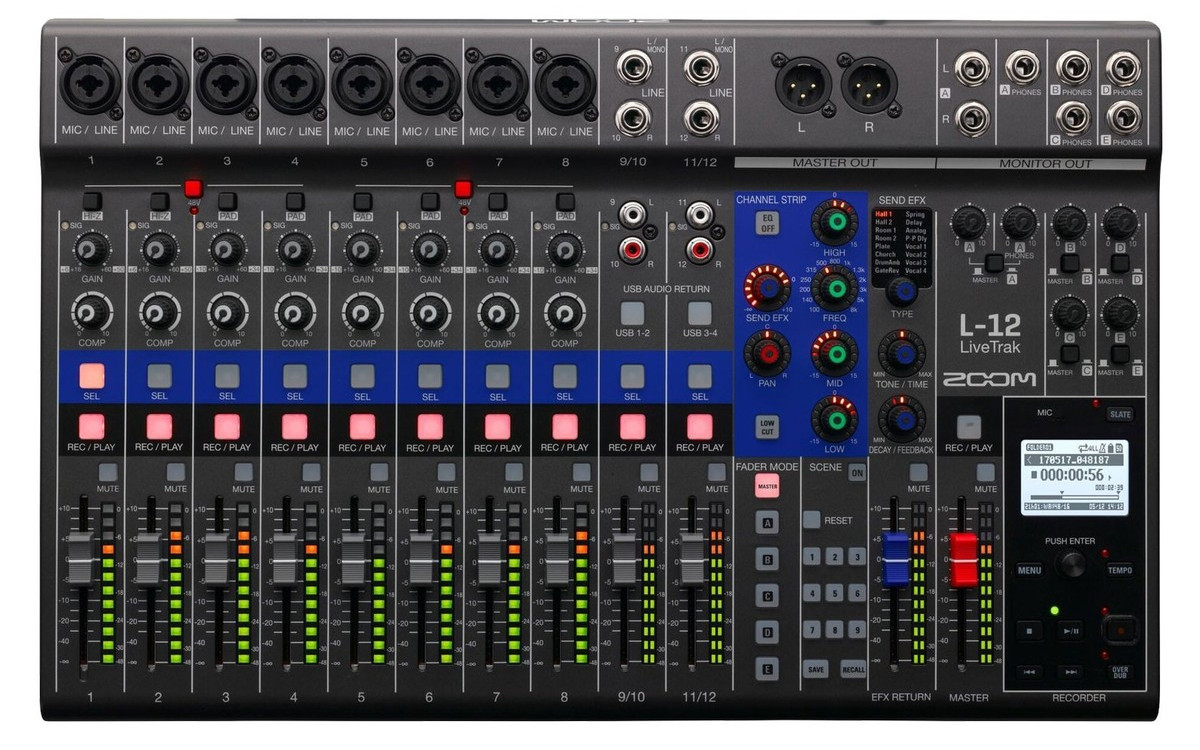1200x750 pixels.
Task: Click the channel 2 COMP knob
Action: click(x=160, y=313)
